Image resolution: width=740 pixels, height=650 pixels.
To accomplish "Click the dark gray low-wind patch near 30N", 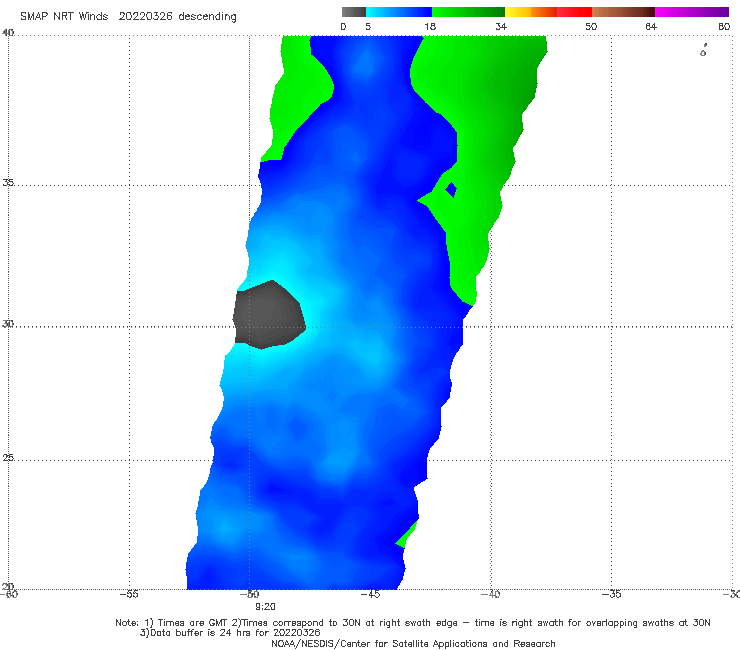I will (x=269, y=315).
